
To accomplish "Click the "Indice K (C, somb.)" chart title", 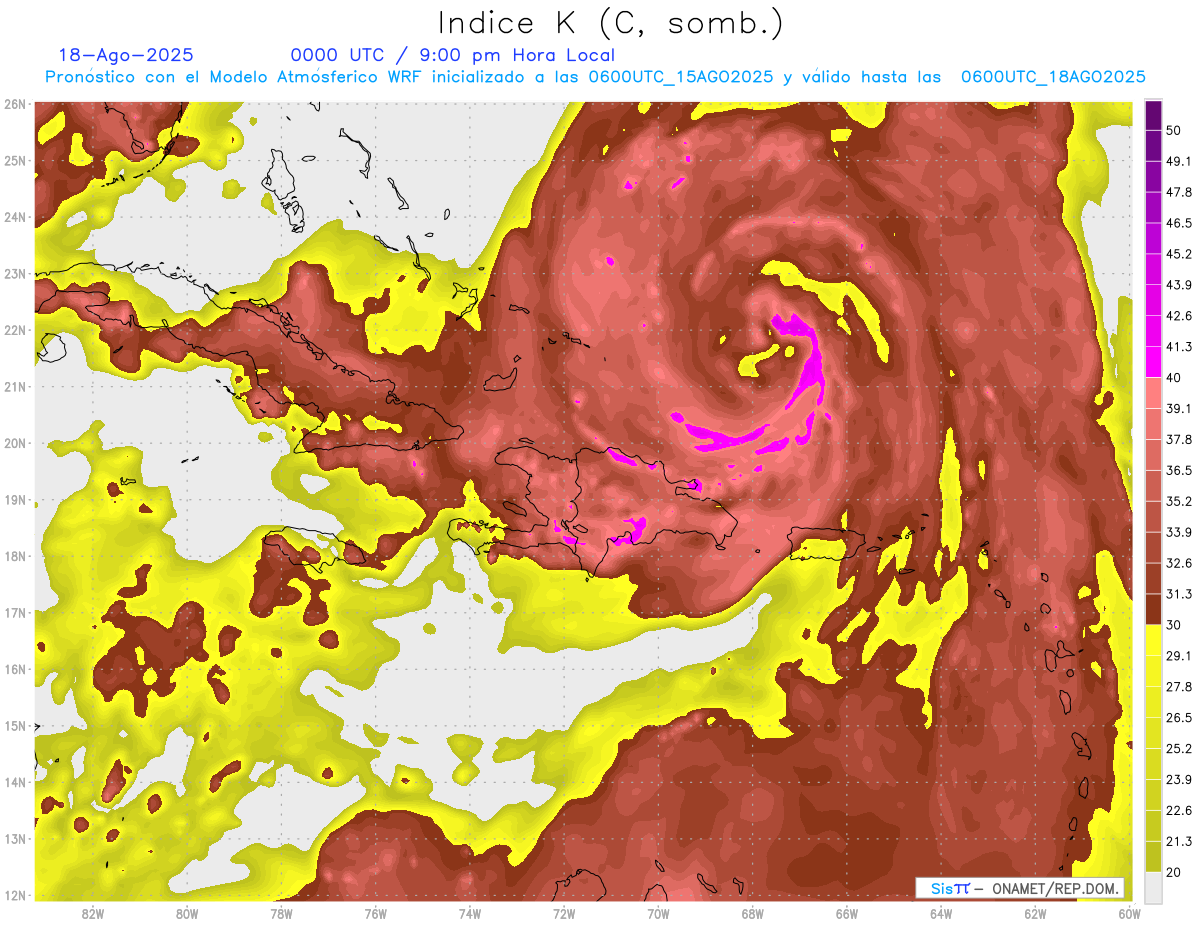I will (x=611, y=23).
